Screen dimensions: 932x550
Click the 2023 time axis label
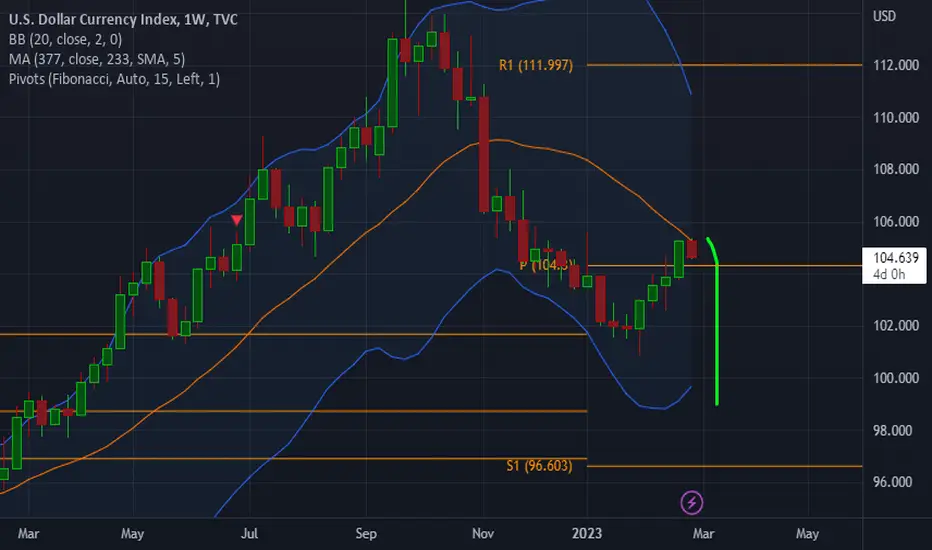(587, 534)
